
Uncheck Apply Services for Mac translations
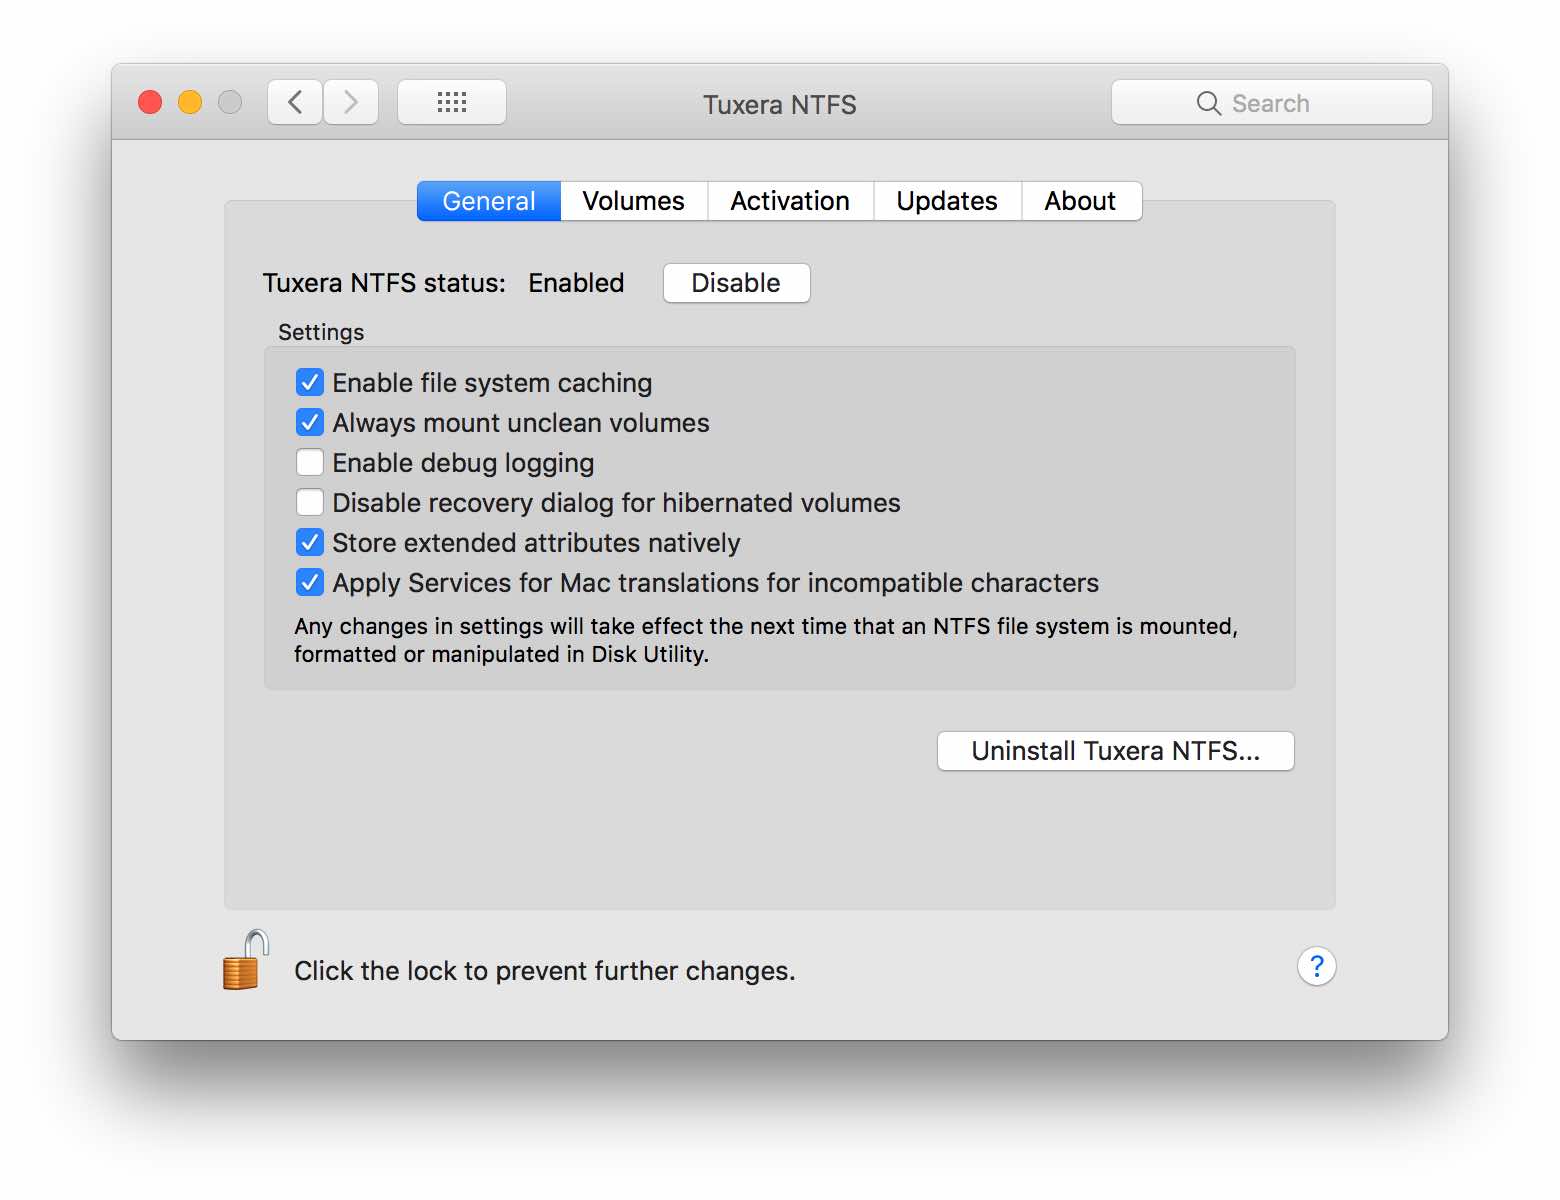(310, 582)
